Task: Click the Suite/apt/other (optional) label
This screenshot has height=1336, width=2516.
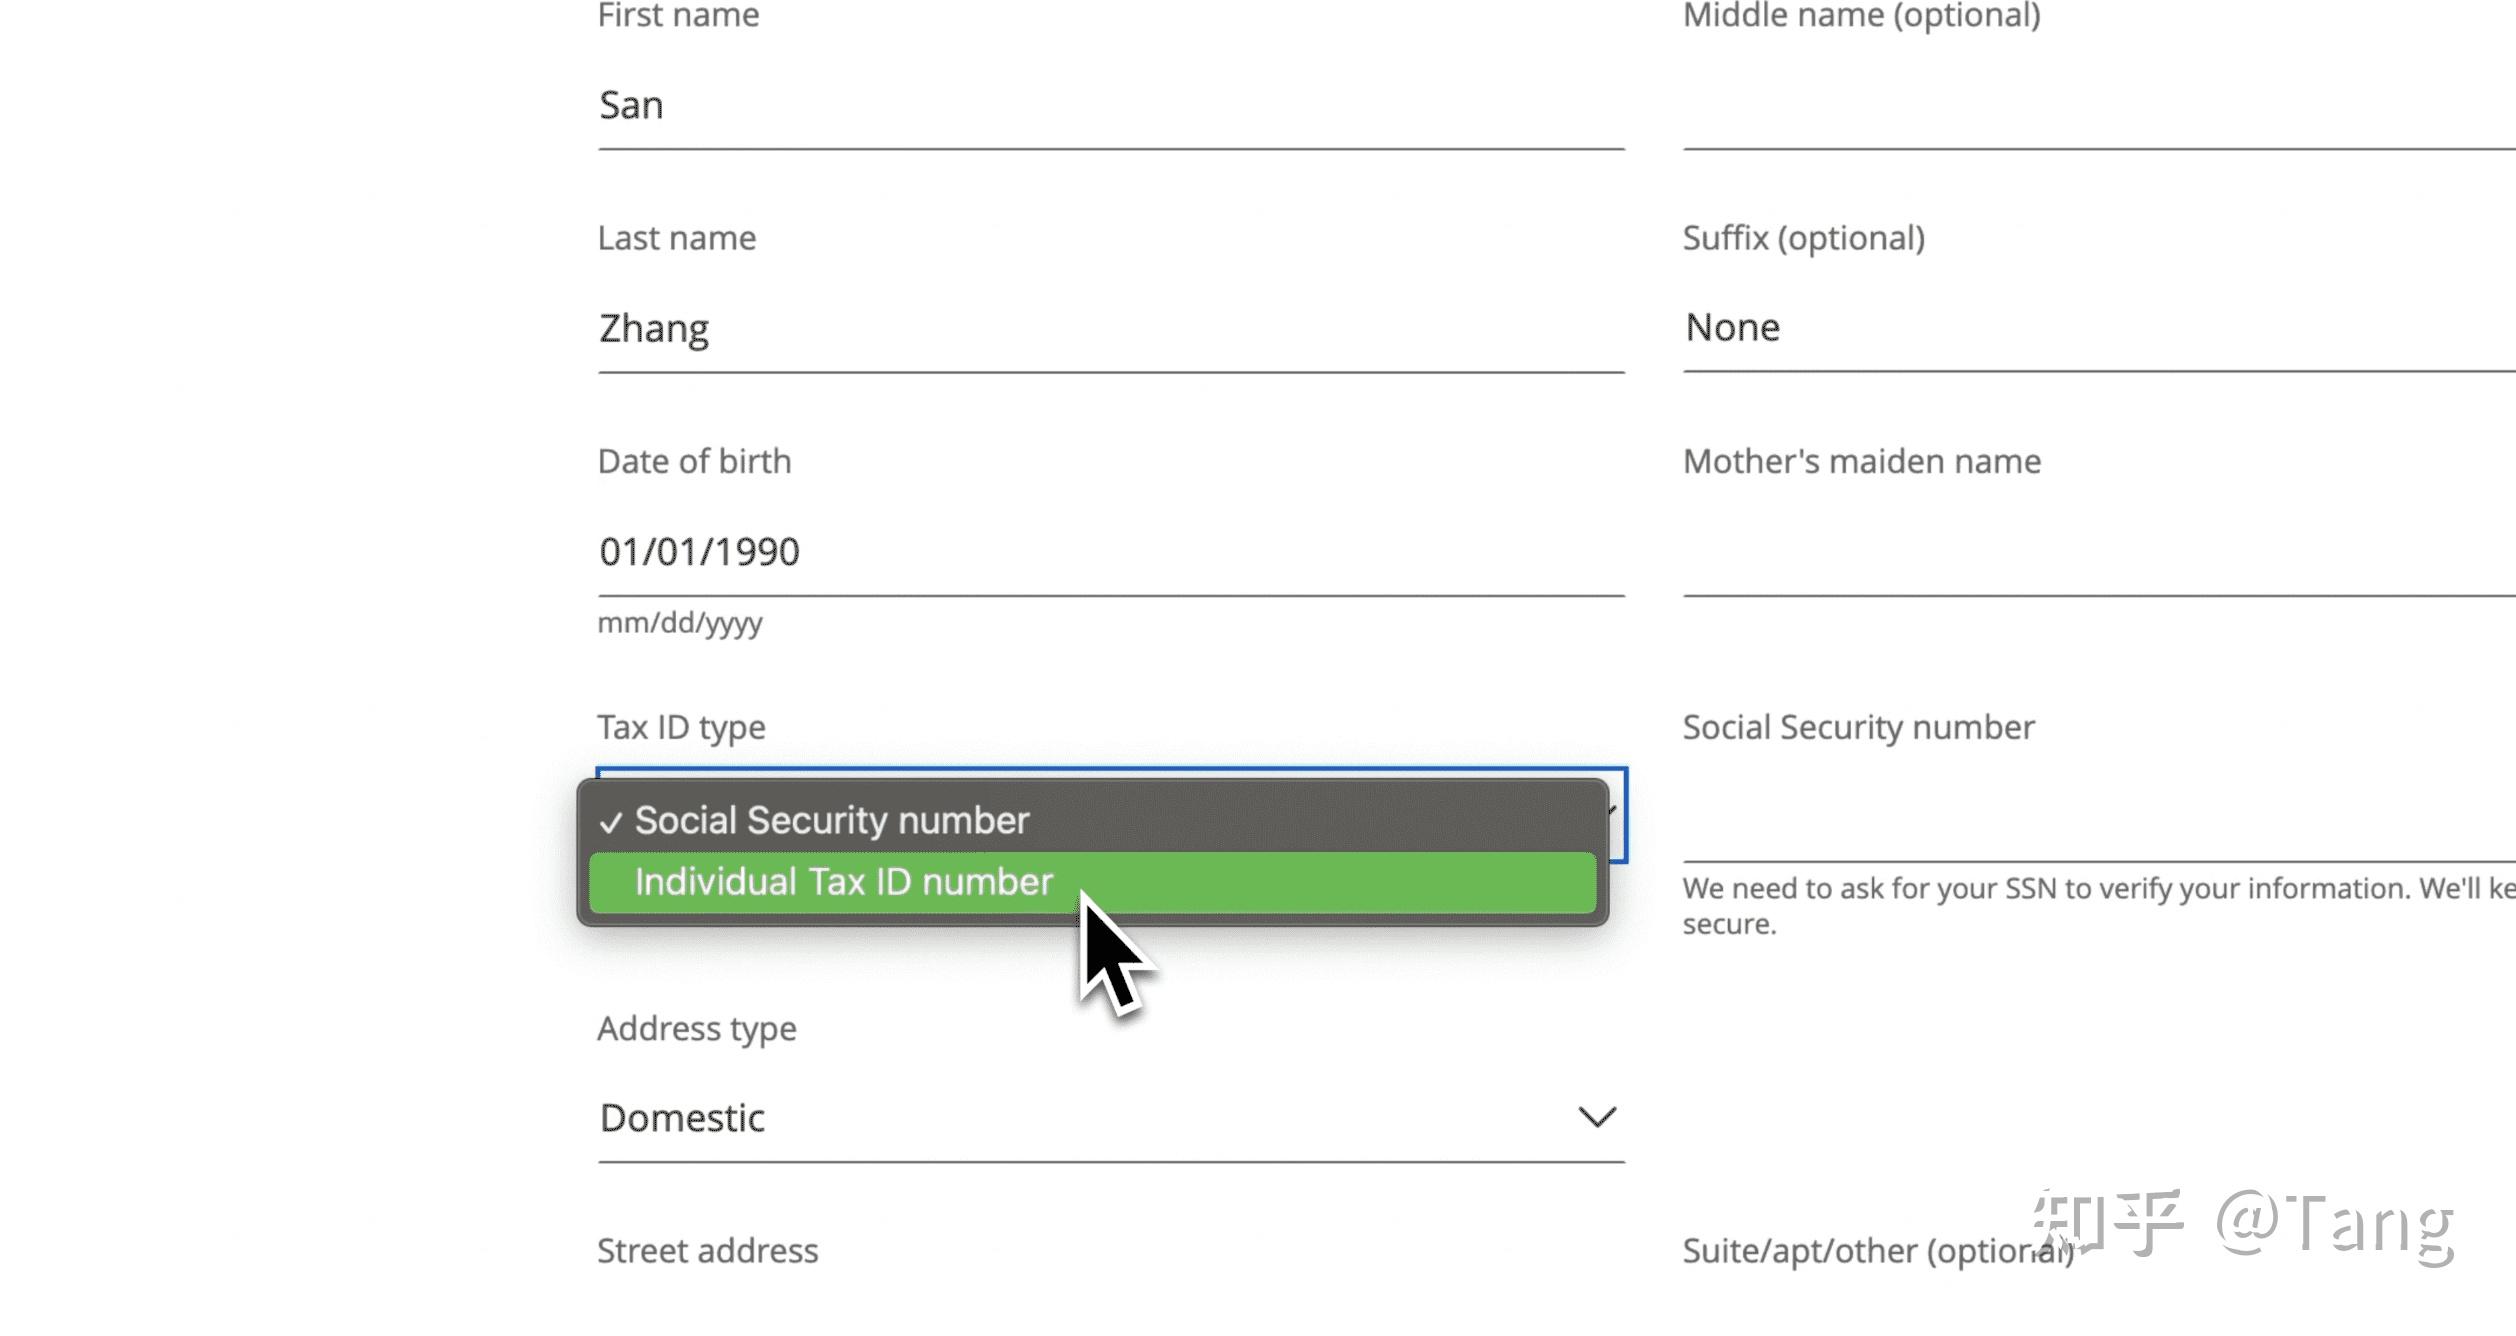Action: [1877, 1251]
